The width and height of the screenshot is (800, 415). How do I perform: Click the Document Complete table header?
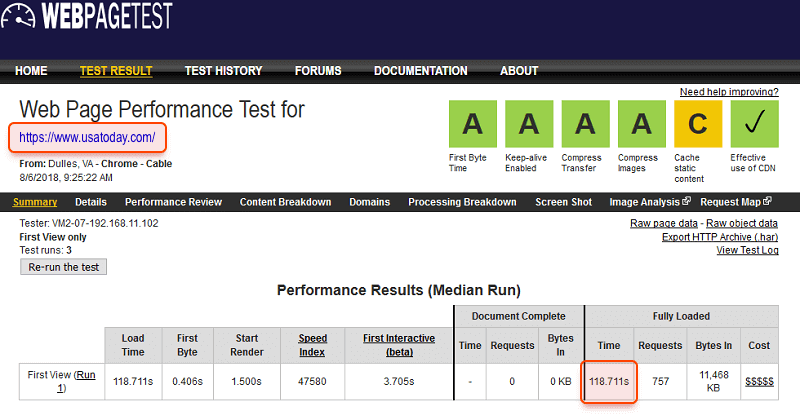pos(519,316)
